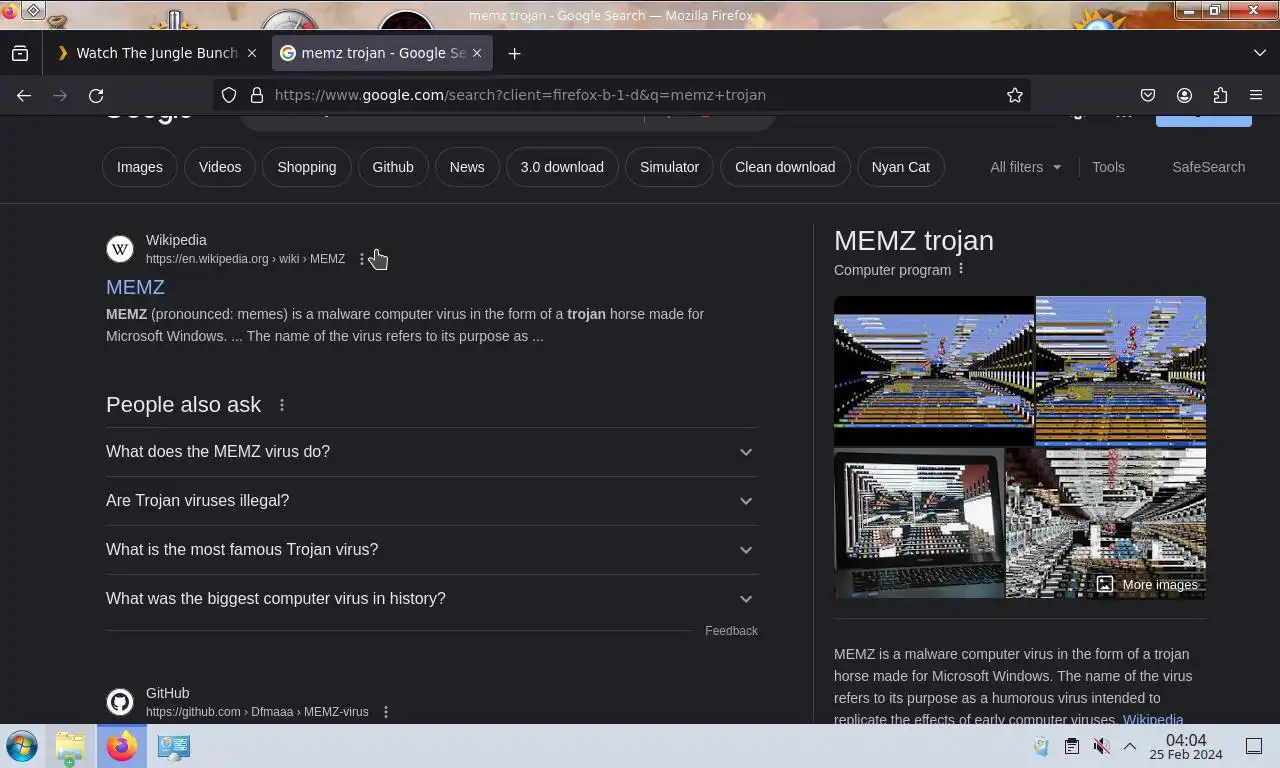
Task: Expand What does the MEMZ virus do
Action: [432, 452]
